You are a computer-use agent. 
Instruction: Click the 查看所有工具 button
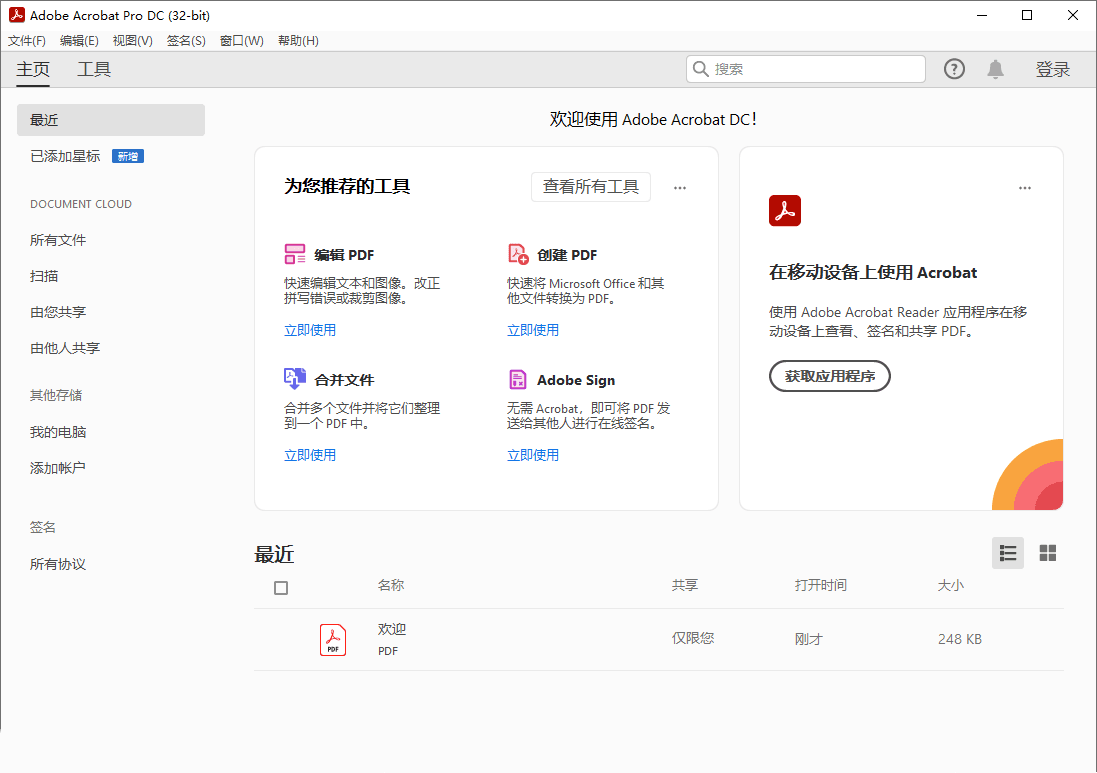pos(590,187)
